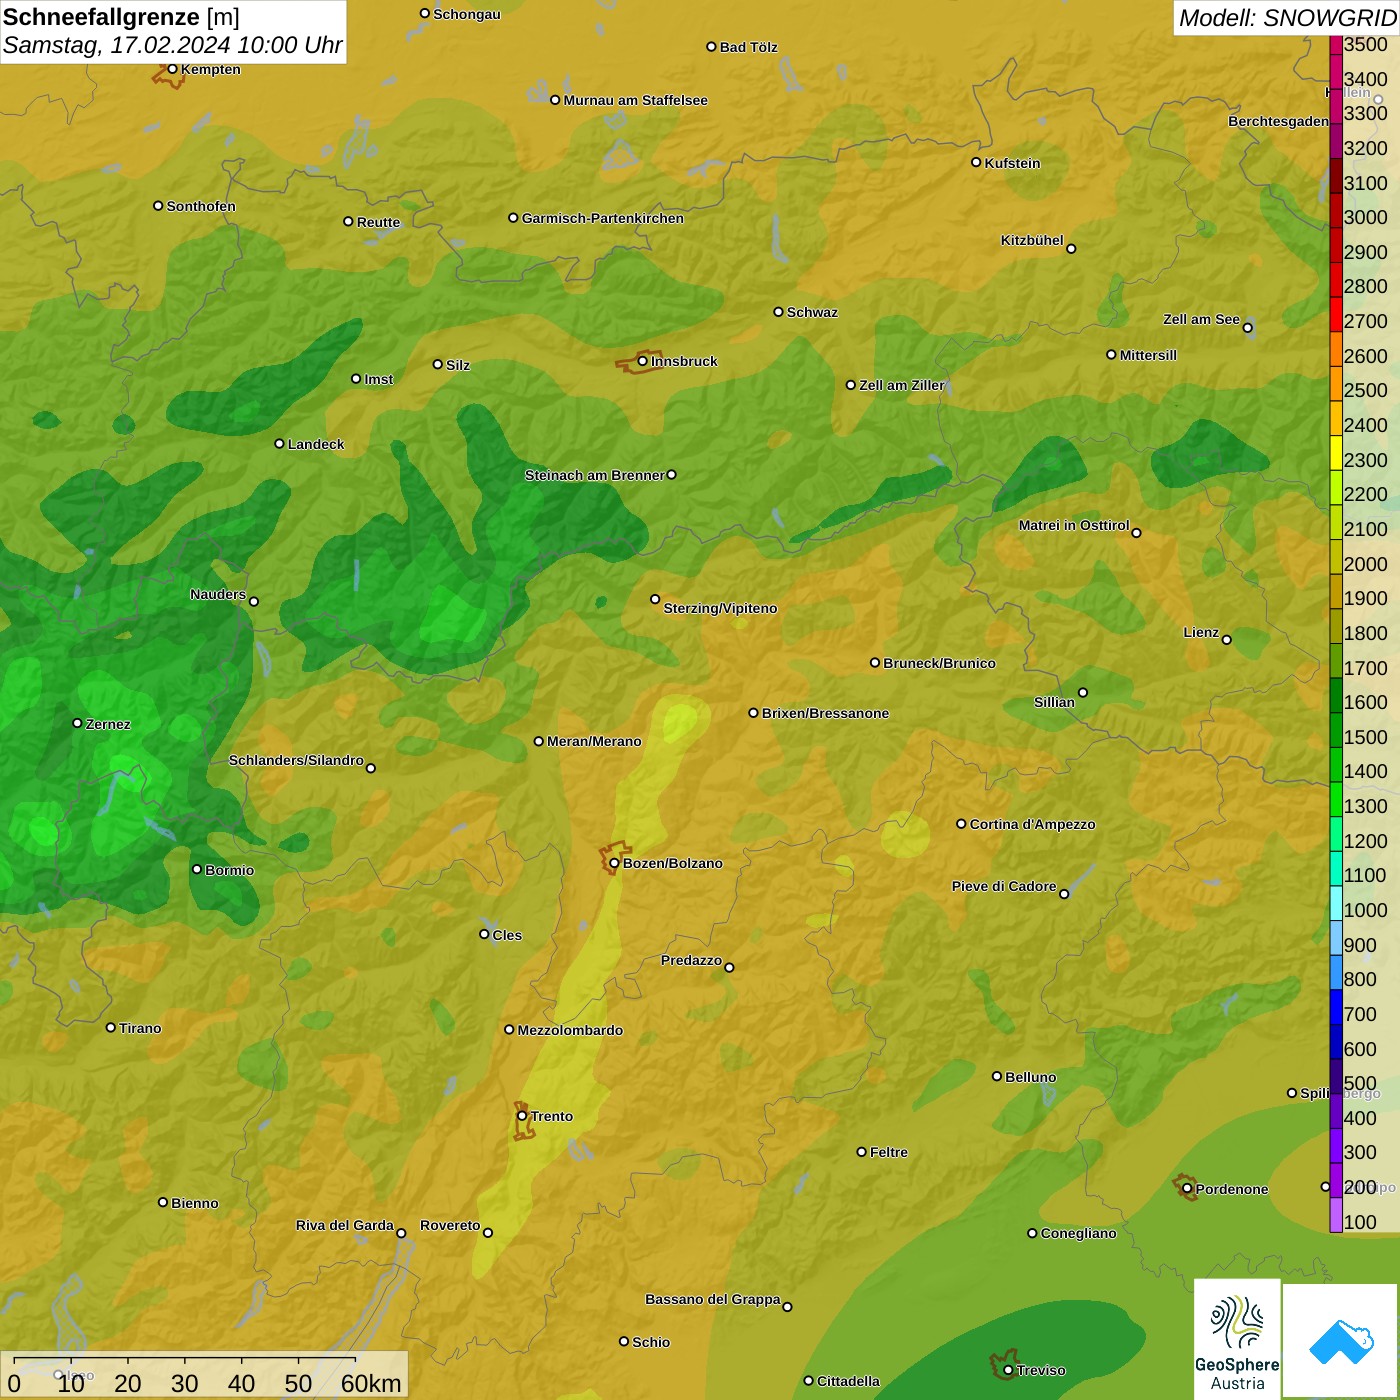The width and height of the screenshot is (1400, 1400).
Task: Select the Pordenone city marker
Action: point(1187,1188)
